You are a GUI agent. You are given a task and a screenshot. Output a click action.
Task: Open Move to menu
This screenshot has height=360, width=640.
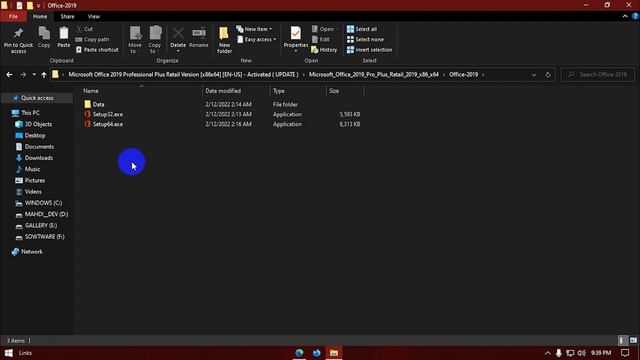[x=135, y=40]
